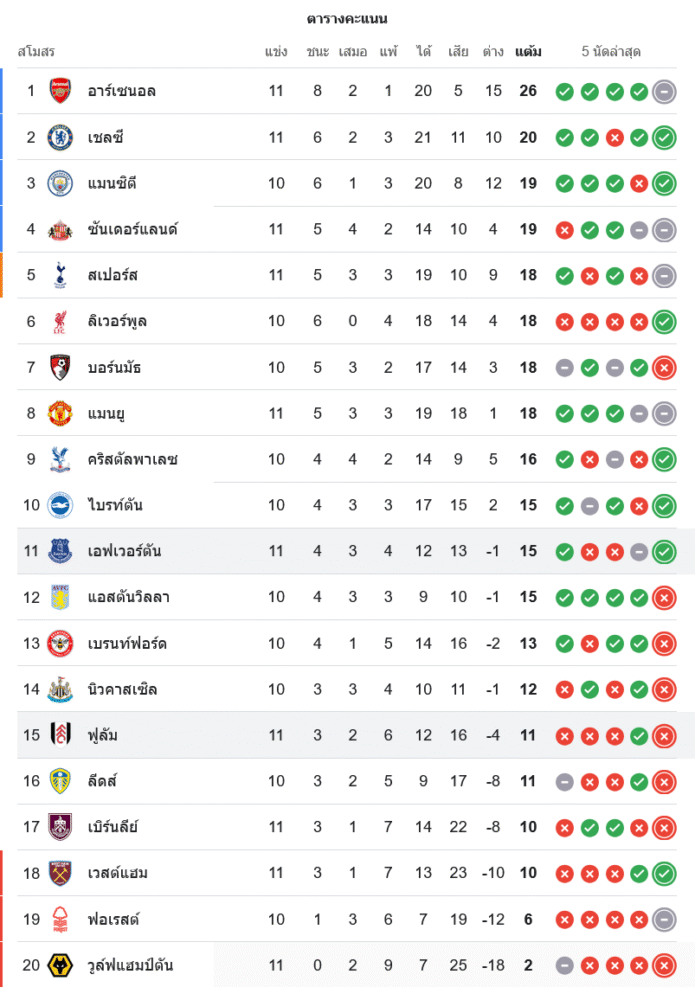Click the Wolverhampton wolf crest
The height and width of the screenshot is (1000, 695).
pos(60,965)
